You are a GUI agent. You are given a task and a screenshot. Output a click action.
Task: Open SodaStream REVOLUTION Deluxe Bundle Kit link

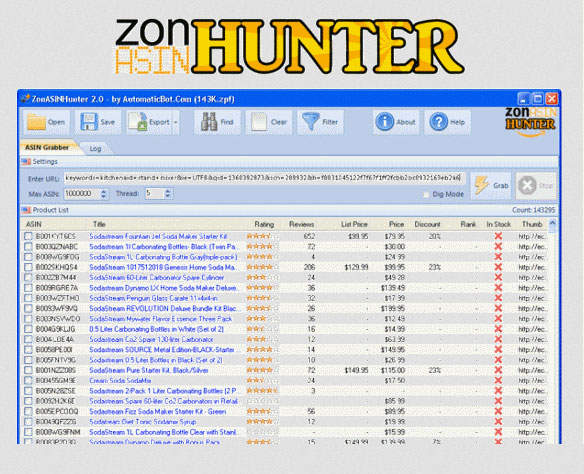[165, 309]
